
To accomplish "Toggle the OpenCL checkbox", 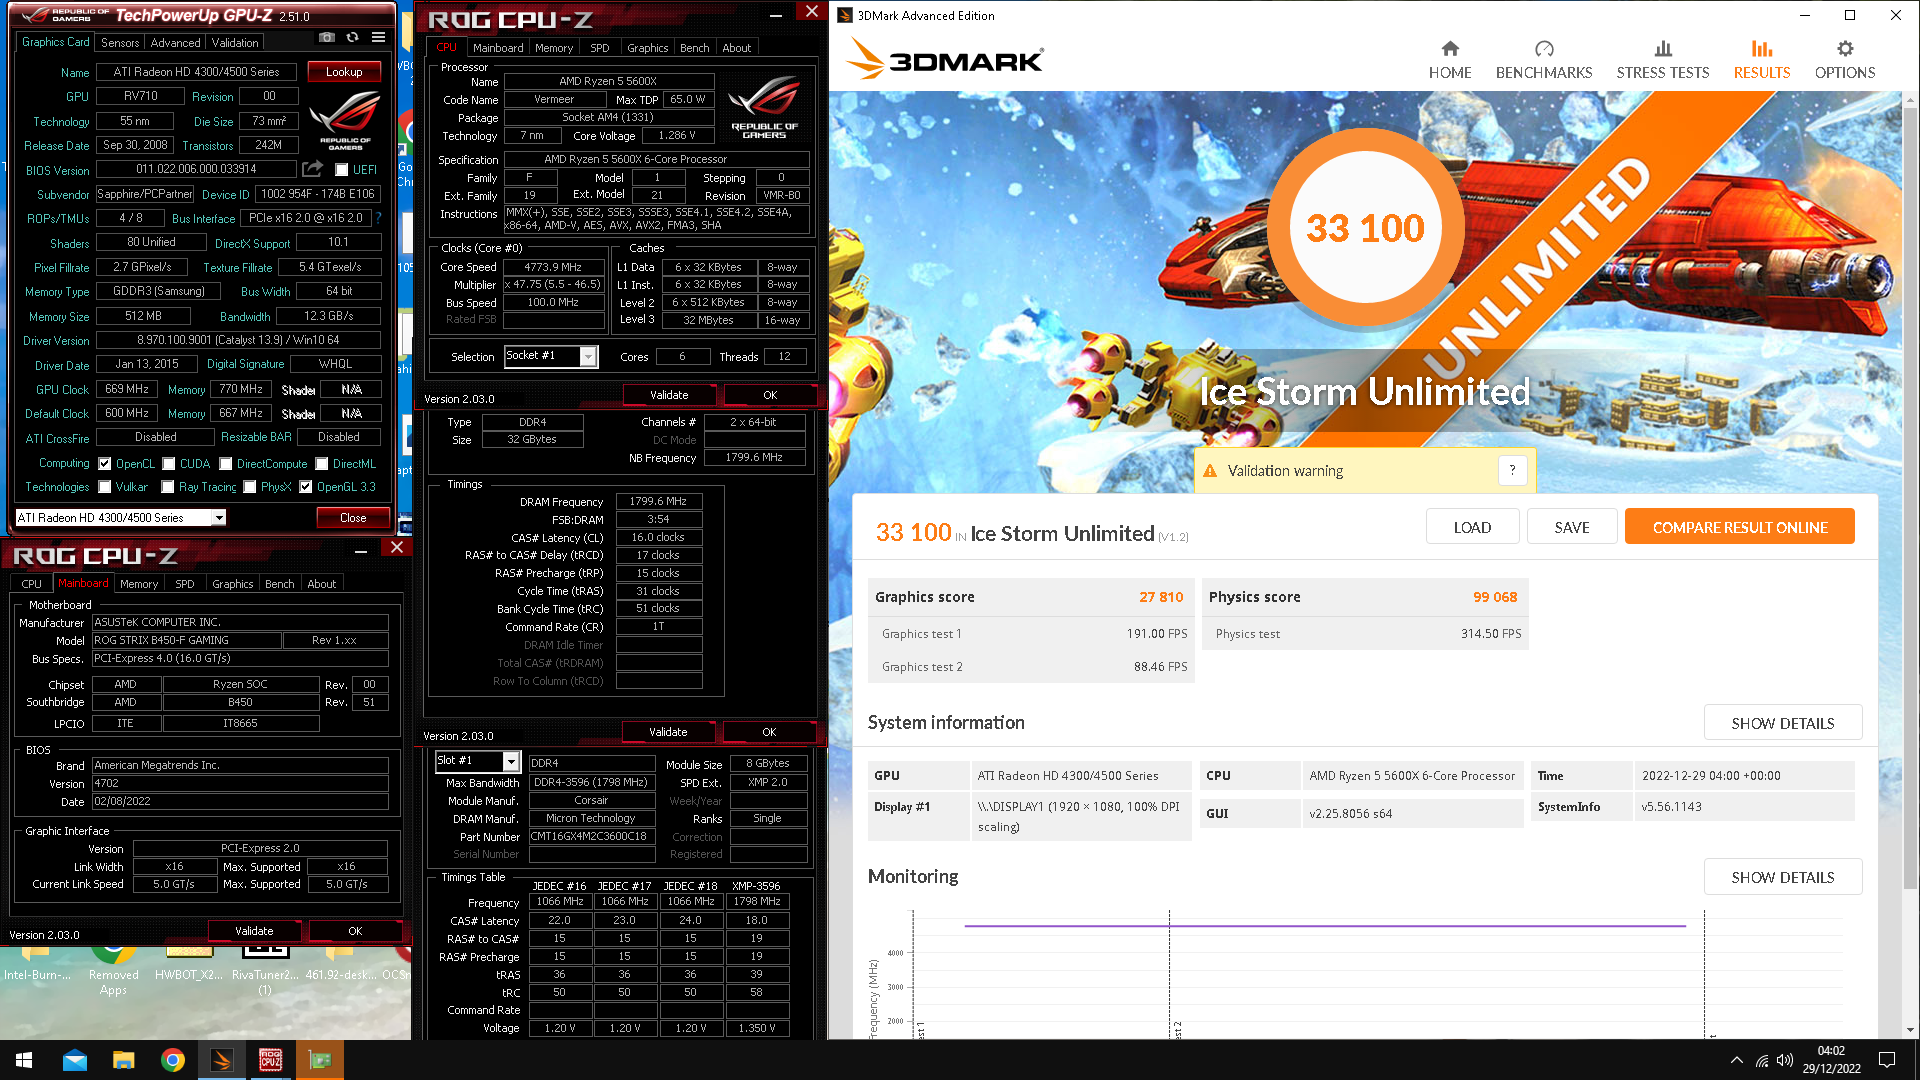I will 104,464.
